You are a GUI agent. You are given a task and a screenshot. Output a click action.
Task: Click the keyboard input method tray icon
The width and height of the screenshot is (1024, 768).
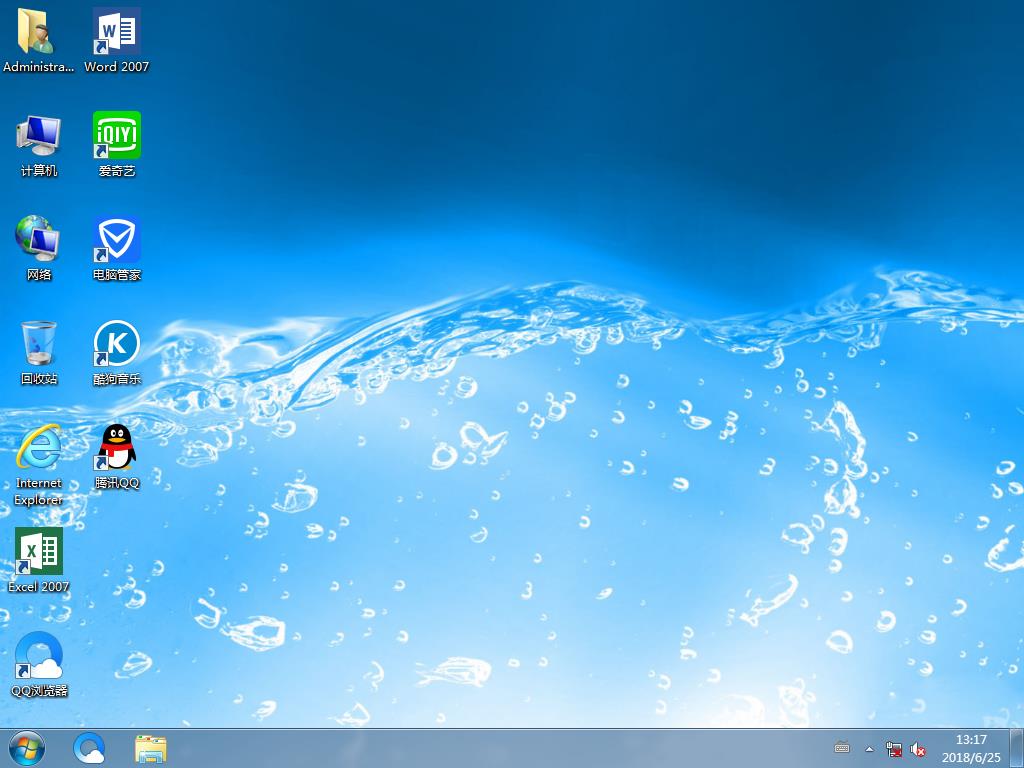tap(842, 748)
